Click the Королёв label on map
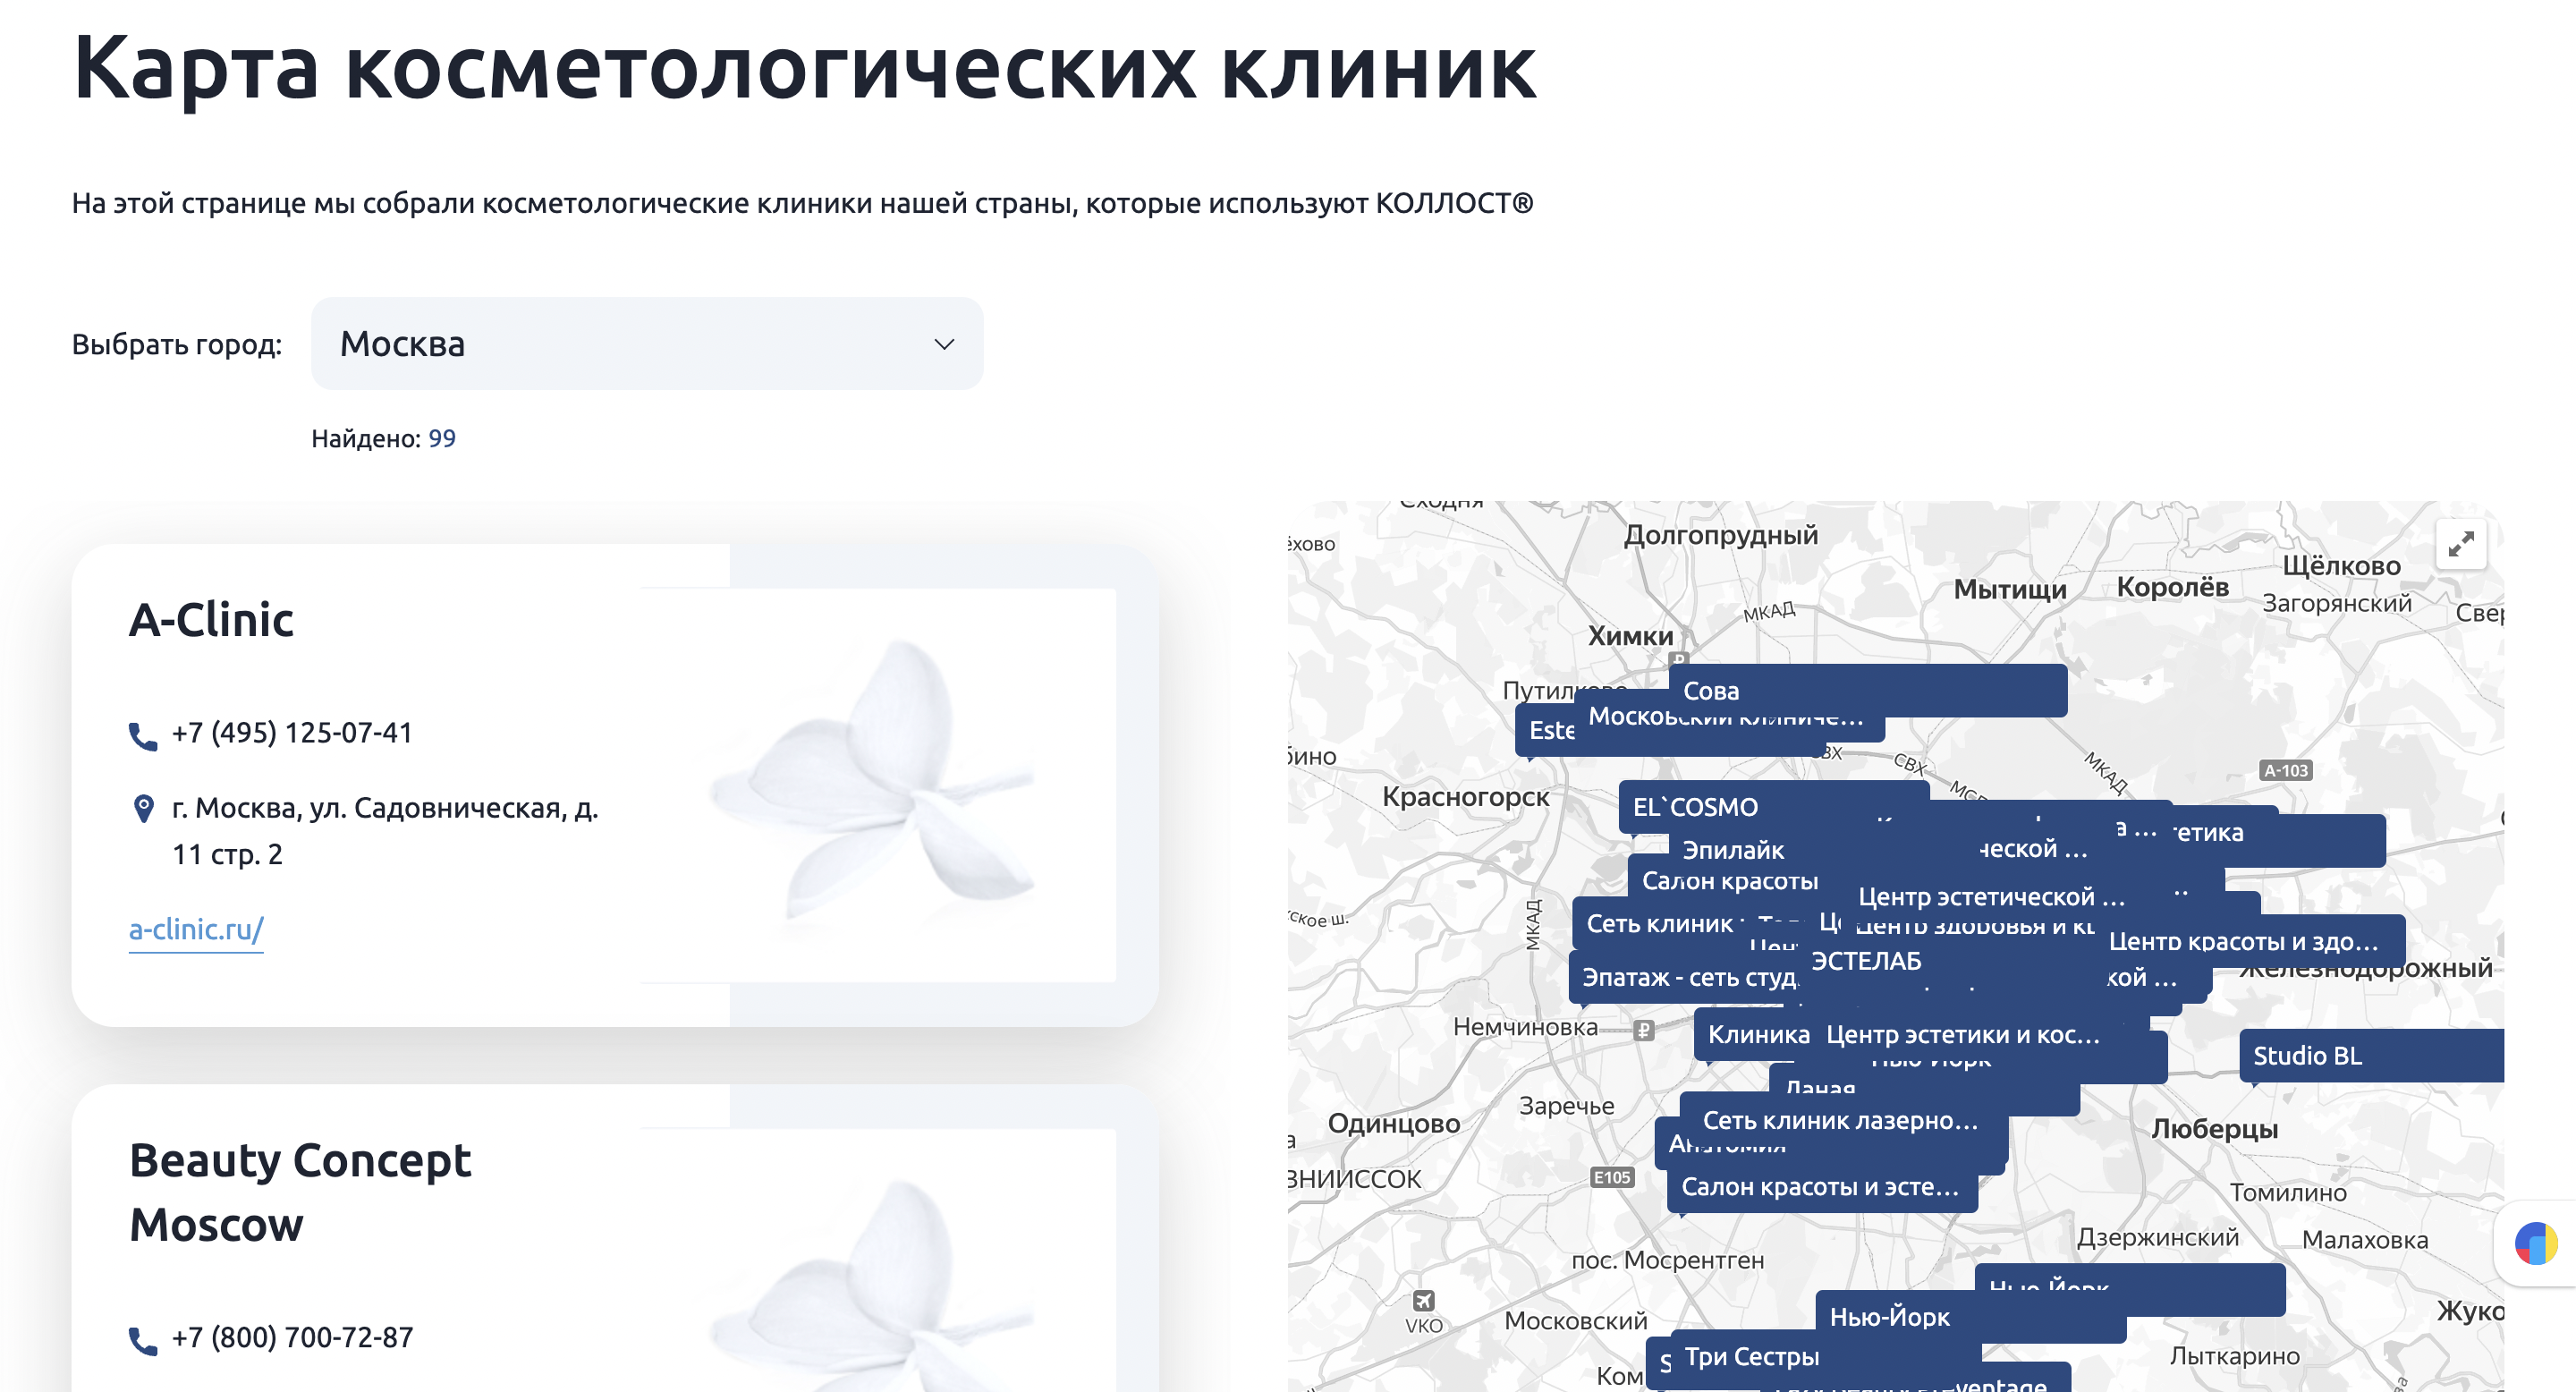This screenshot has width=2576, height=1392. 2172,587
